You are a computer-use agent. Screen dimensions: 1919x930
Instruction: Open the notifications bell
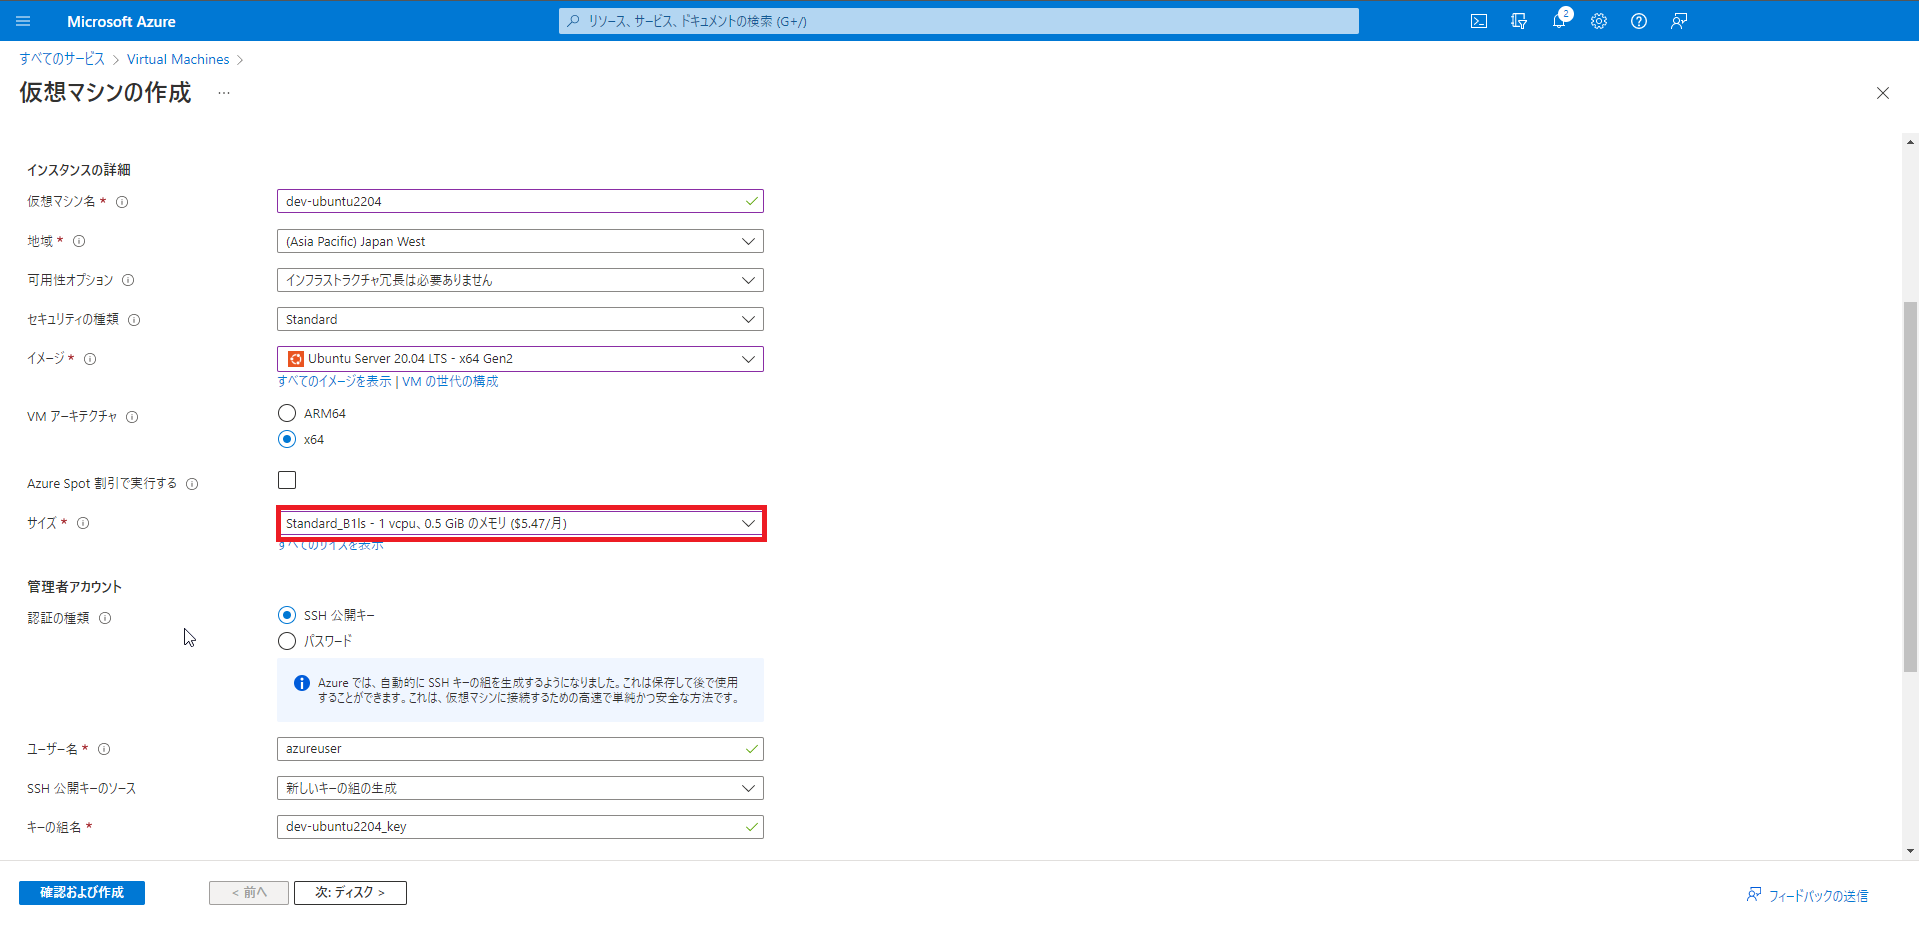coord(1559,21)
